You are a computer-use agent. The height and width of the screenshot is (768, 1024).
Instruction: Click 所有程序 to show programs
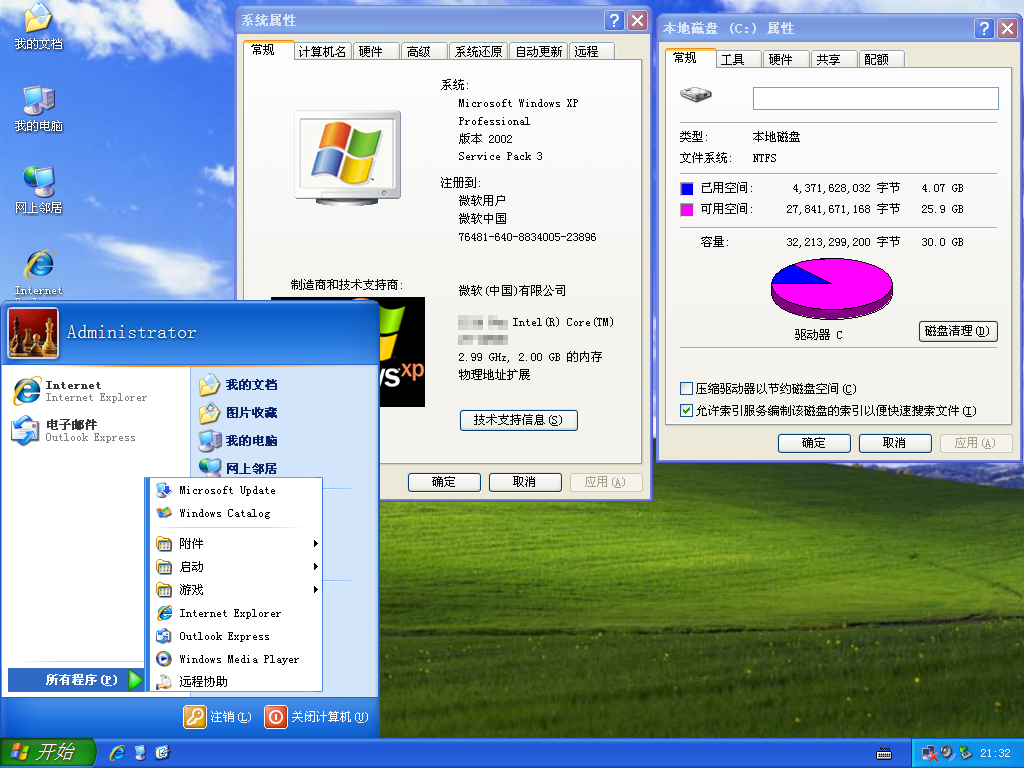point(75,680)
